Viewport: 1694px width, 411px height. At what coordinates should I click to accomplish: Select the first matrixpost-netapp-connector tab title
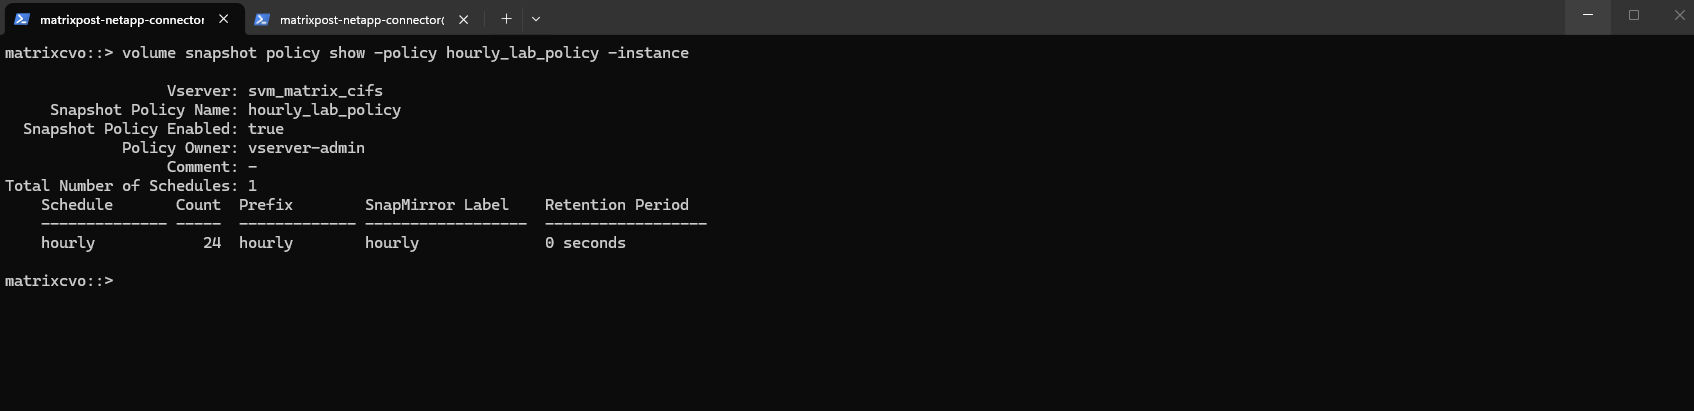122,19
